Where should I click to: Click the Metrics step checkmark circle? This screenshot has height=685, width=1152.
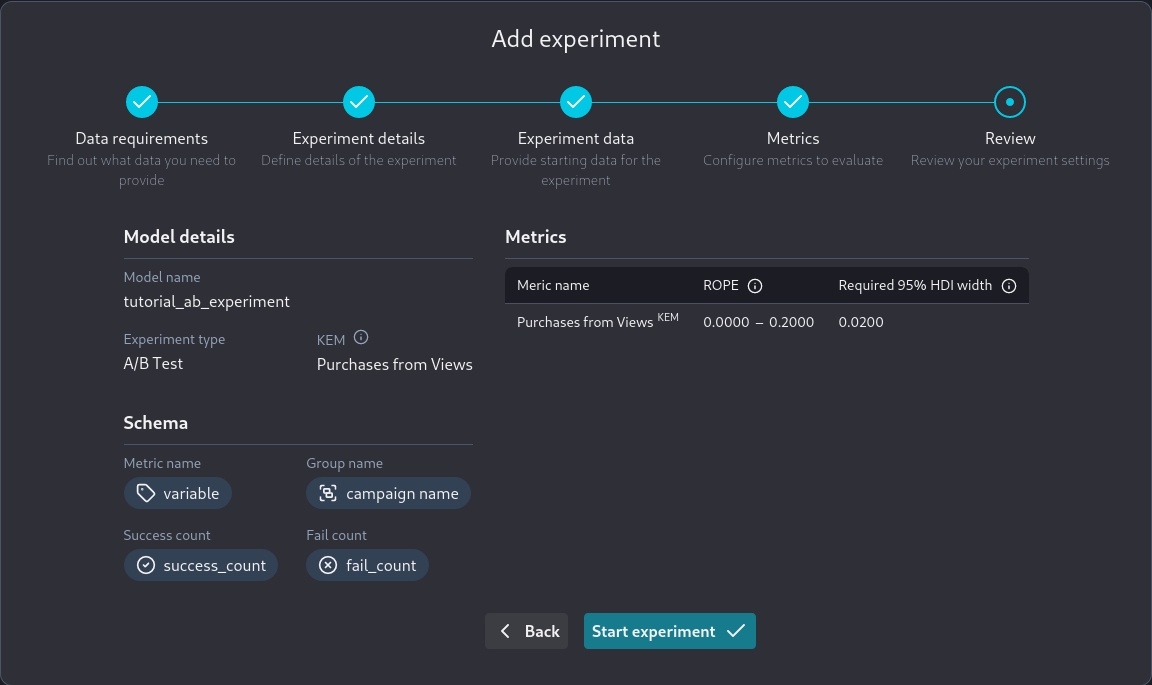point(793,102)
